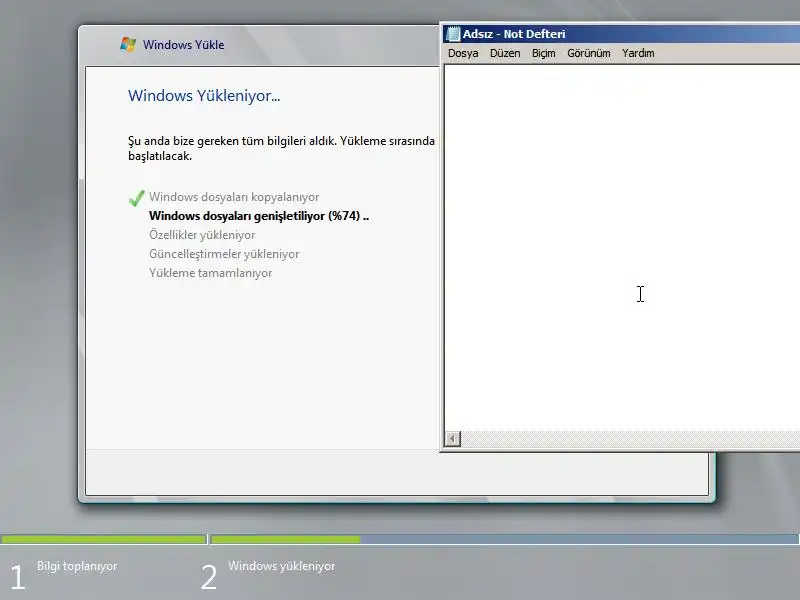This screenshot has height=600, width=800.
Task: Click the Adsız - Not Defteri title bar
Action: [x=621, y=34]
